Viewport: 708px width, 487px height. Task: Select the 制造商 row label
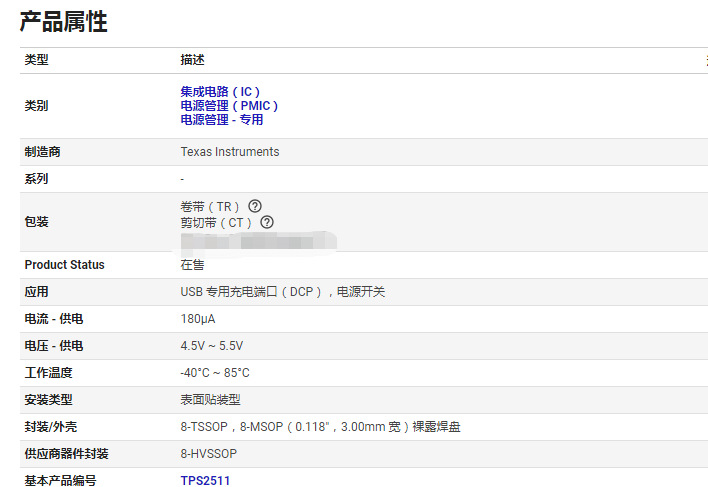(x=42, y=152)
